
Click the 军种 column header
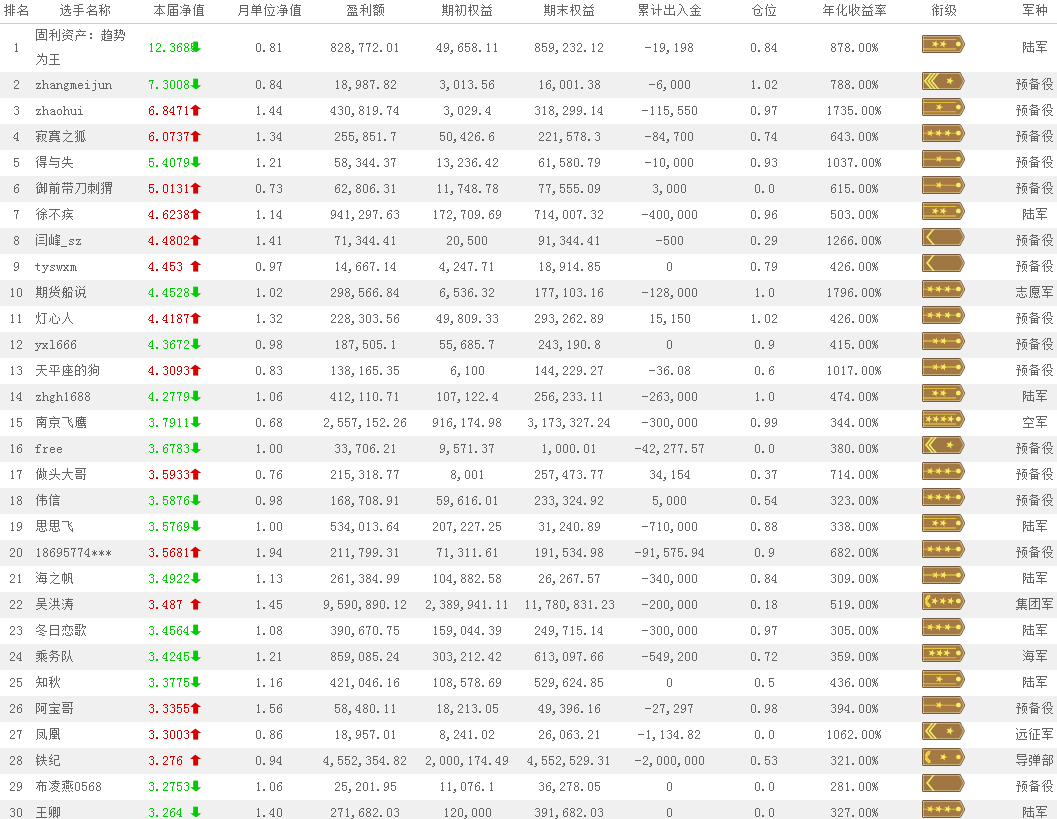[x=1034, y=10]
